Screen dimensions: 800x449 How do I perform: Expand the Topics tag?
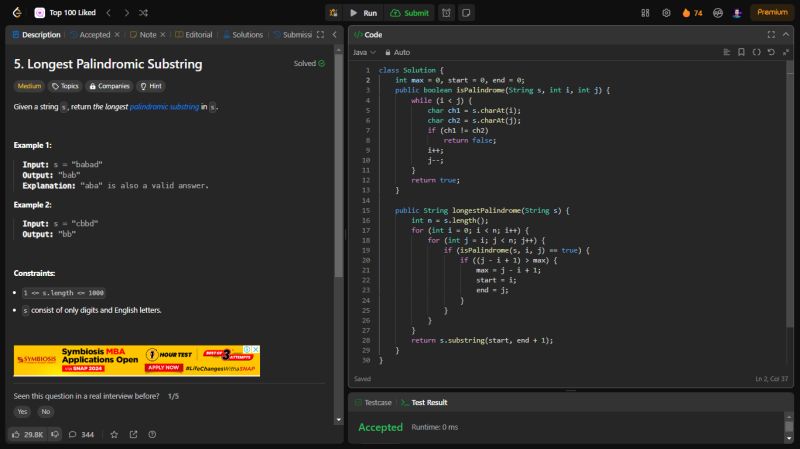tap(65, 86)
